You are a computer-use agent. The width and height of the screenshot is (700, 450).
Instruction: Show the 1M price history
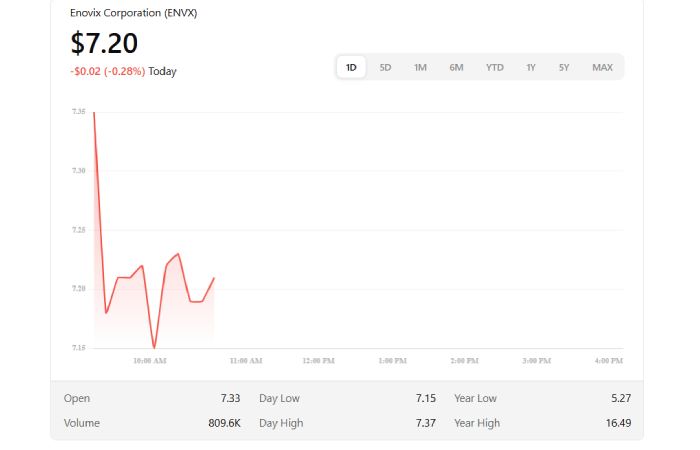pyautogui.click(x=420, y=67)
